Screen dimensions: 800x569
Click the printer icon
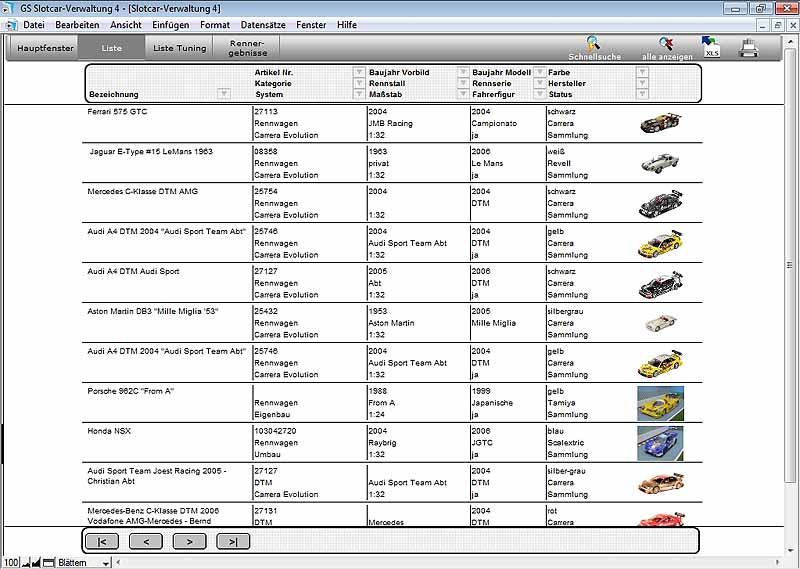coord(748,47)
